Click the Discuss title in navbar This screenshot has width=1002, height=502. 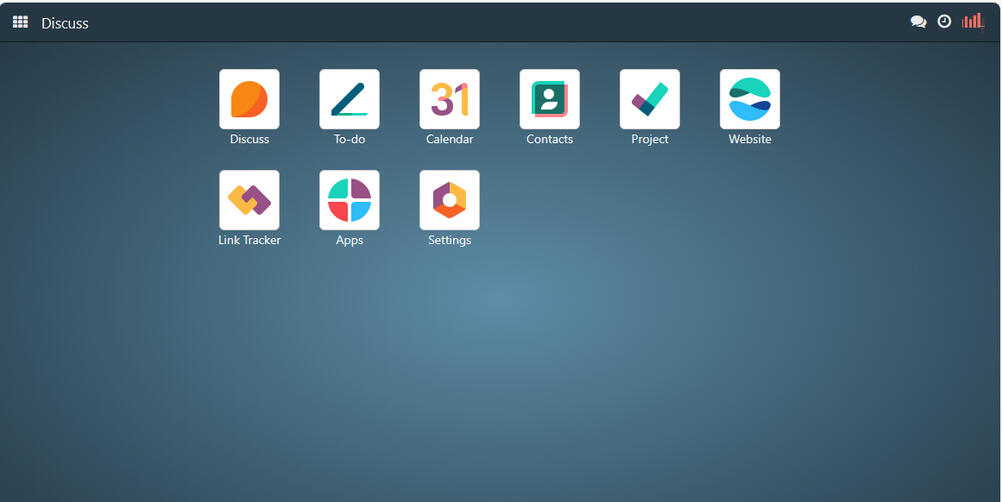point(65,23)
